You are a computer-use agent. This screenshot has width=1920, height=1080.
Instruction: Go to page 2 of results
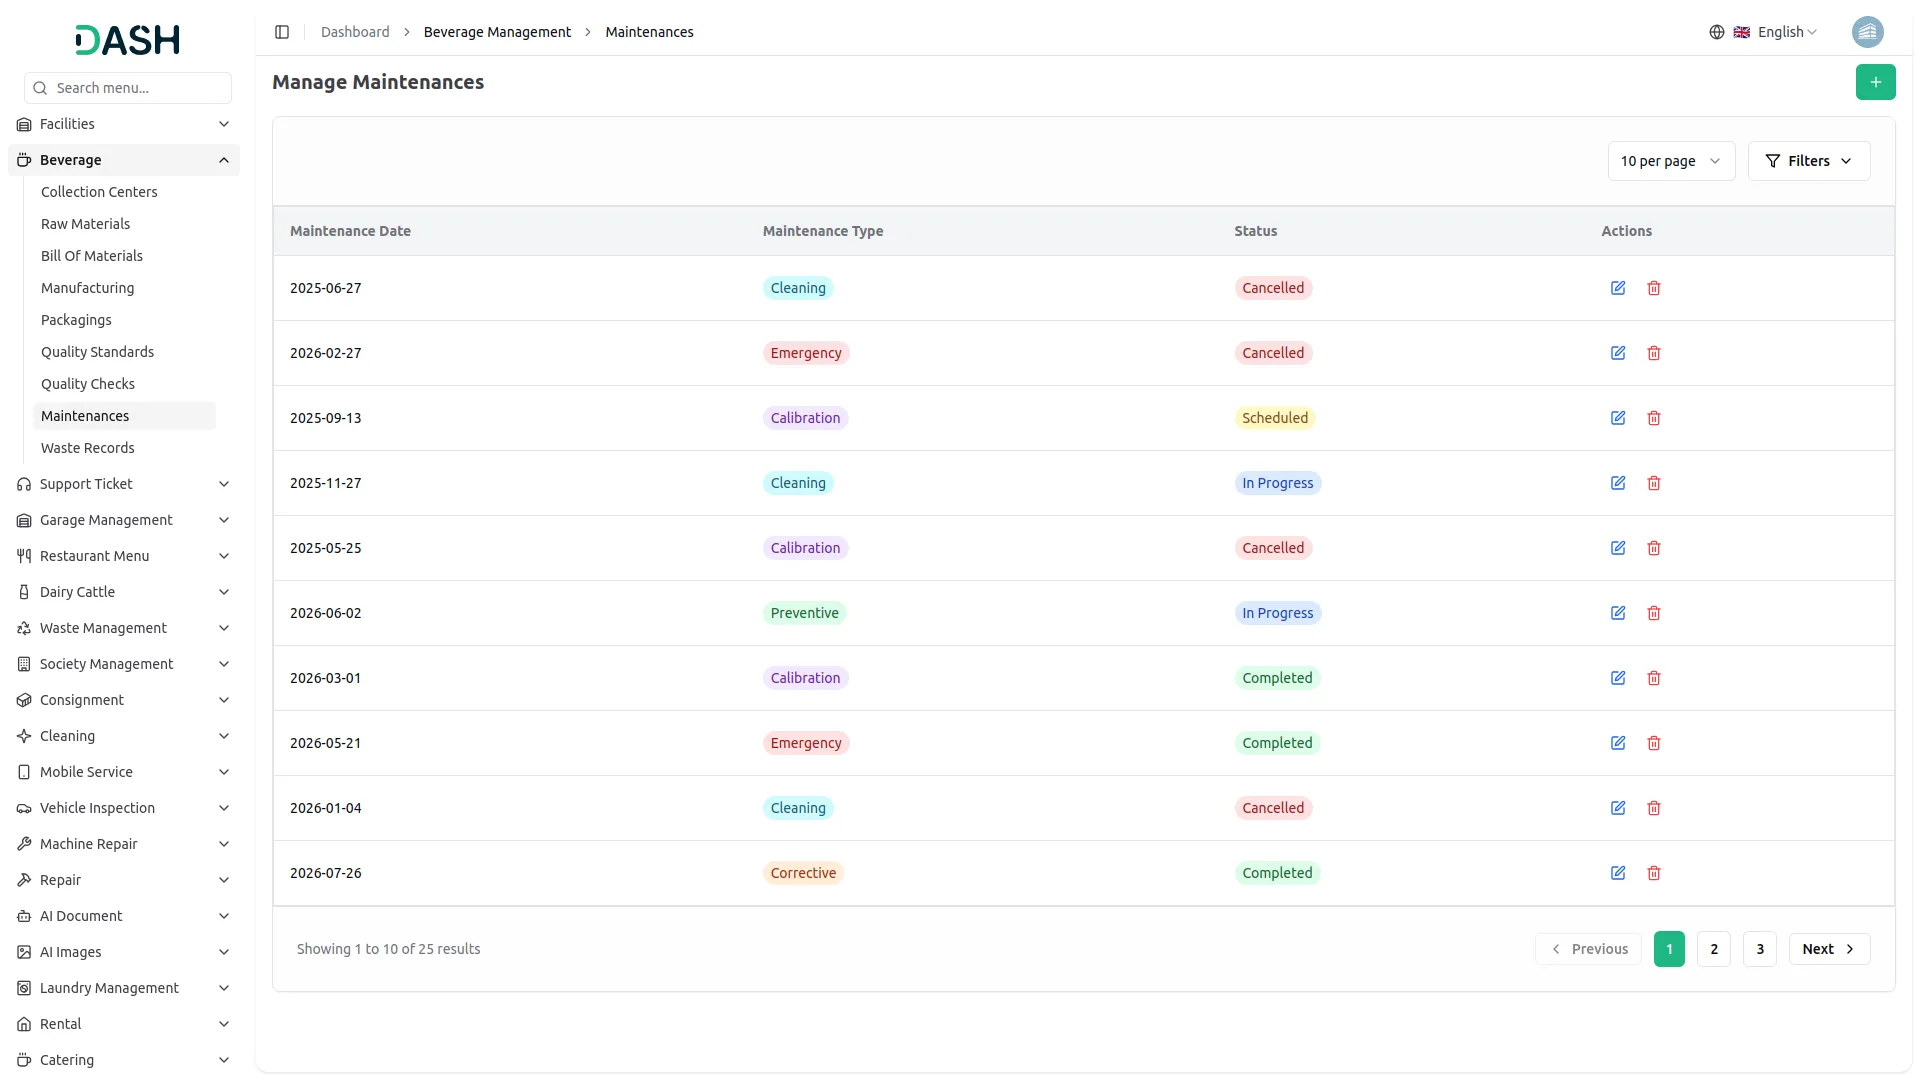point(1714,949)
